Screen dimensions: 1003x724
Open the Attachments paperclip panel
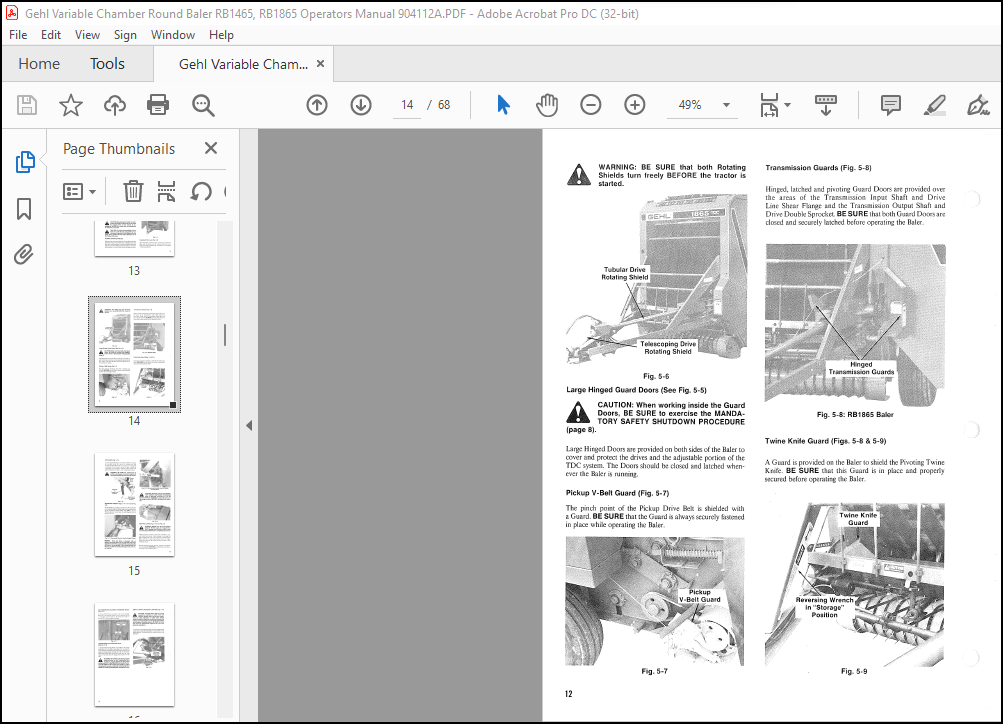tap(24, 255)
